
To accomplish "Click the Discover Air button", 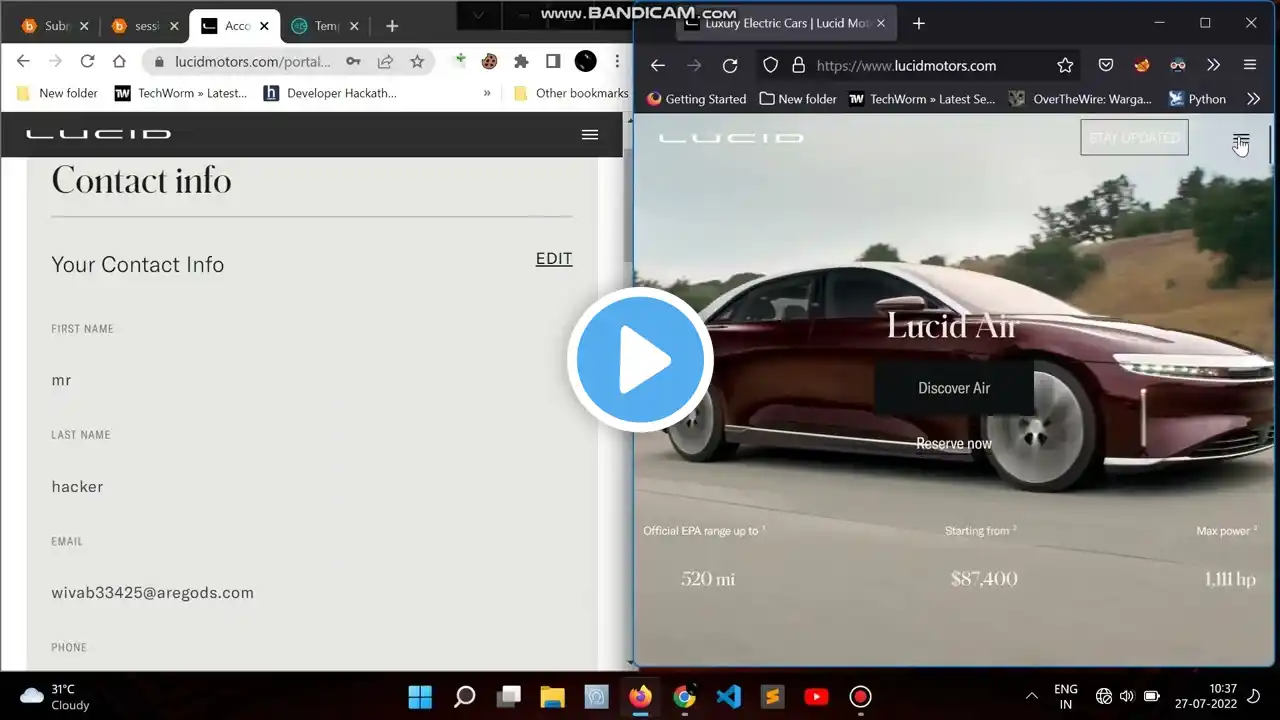I will pos(954,388).
